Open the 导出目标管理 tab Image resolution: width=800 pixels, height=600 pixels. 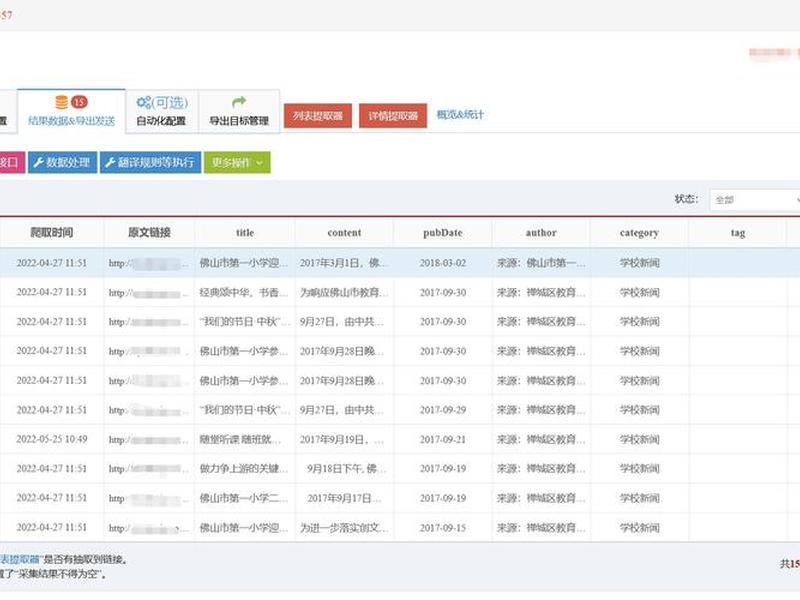[239, 111]
